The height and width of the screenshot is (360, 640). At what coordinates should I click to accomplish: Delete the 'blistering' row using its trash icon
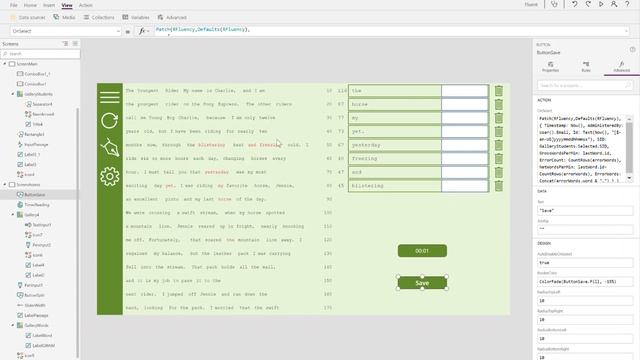[499, 186]
